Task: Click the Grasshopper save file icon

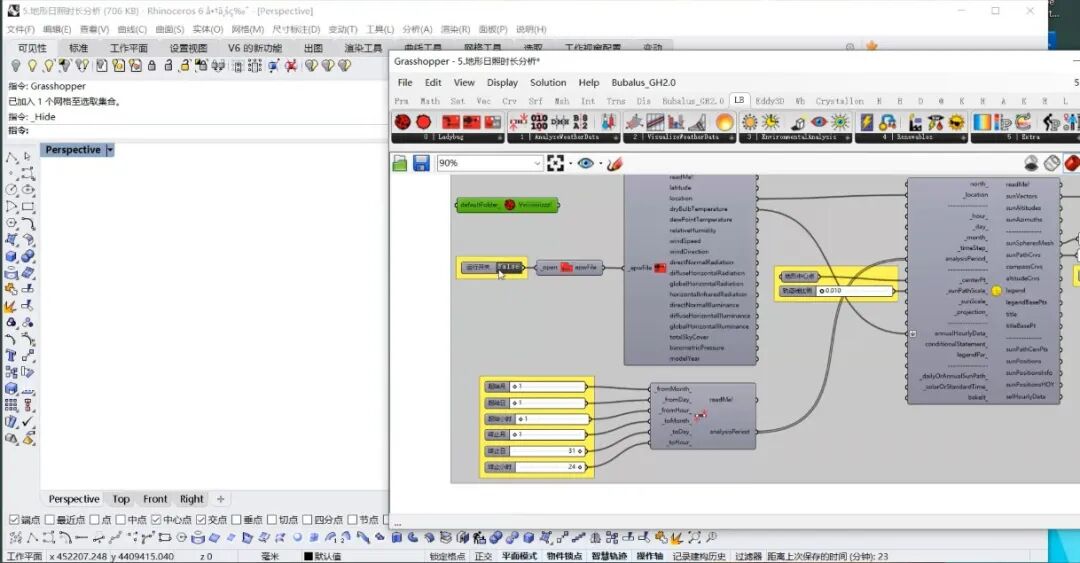Action: [422, 163]
